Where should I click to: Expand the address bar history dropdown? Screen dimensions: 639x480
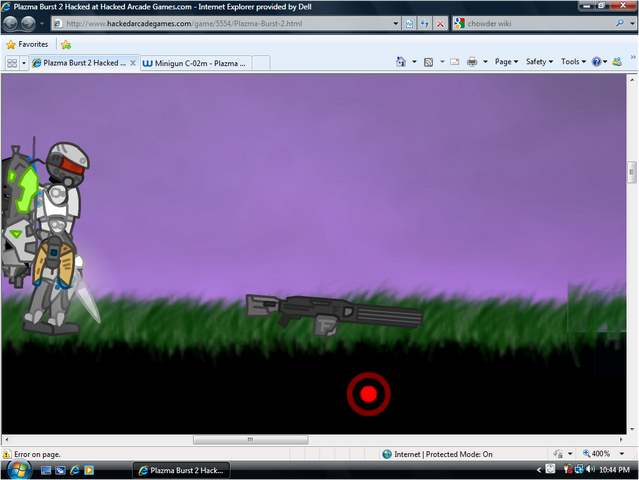pyautogui.click(x=395, y=24)
